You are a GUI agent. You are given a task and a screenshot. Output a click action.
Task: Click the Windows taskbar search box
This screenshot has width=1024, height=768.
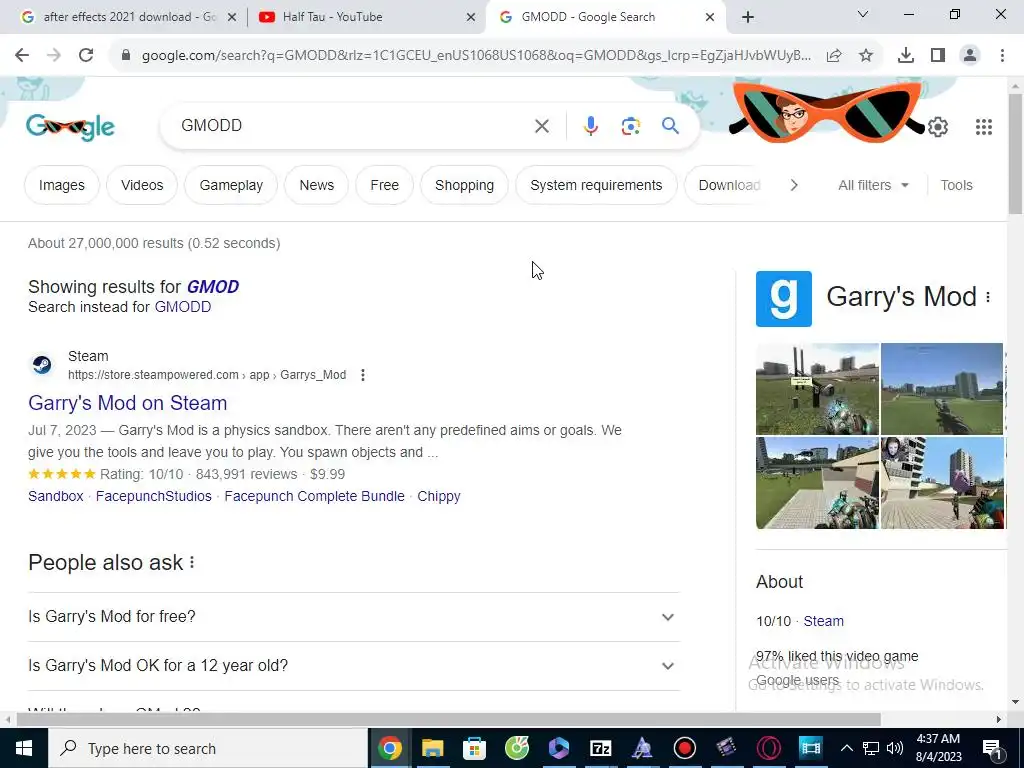(208, 748)
